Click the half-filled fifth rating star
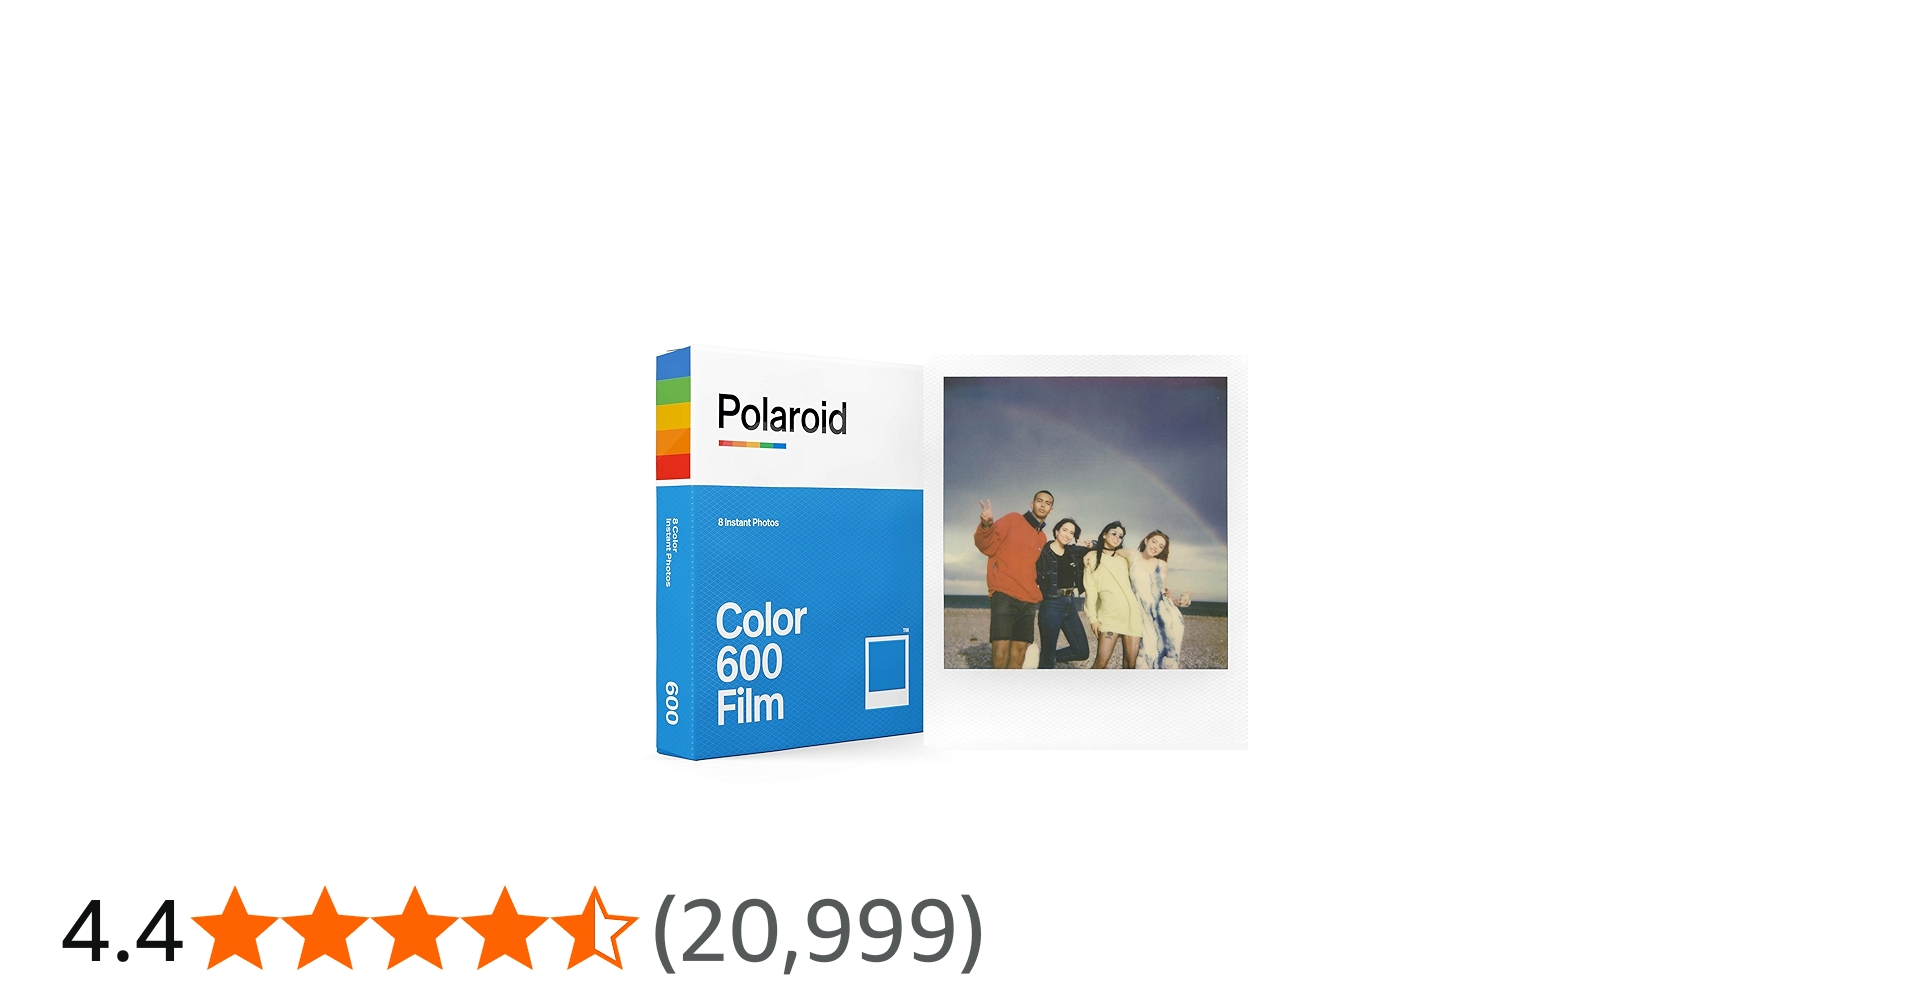The image size is (1910, 1000). (594, 929)
